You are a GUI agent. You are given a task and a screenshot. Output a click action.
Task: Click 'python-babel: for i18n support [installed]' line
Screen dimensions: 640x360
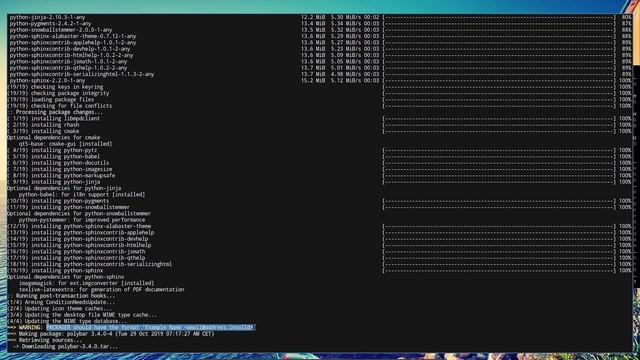[x=82, y=195]
